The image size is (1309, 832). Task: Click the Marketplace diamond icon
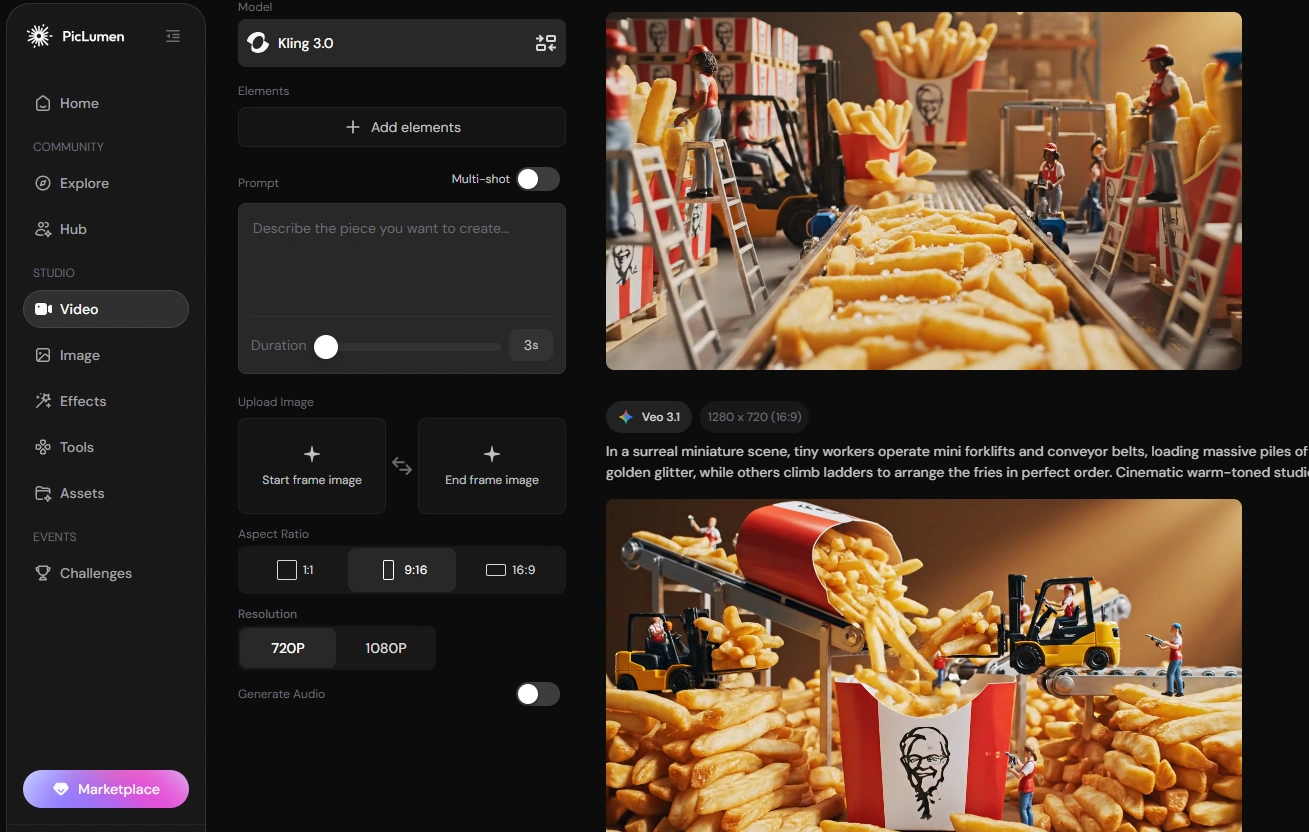[x=61, y=789]
